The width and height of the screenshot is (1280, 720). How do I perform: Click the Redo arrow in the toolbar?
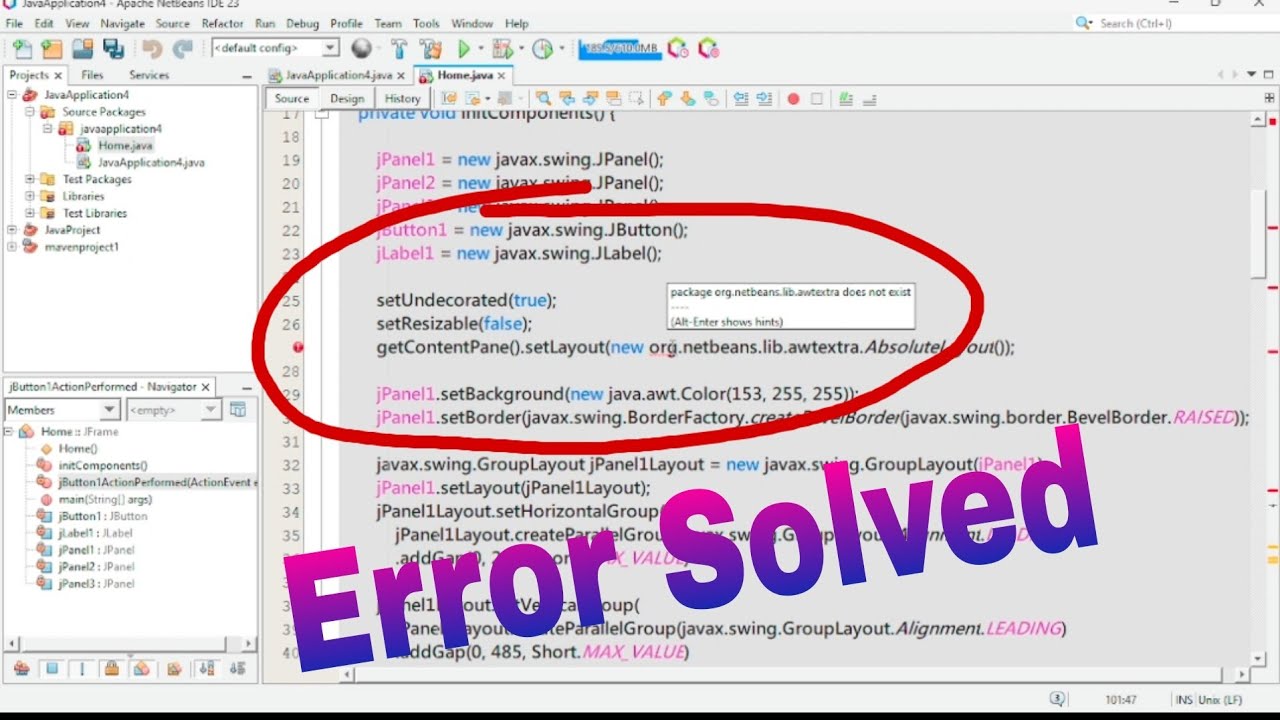click(182, 48)
